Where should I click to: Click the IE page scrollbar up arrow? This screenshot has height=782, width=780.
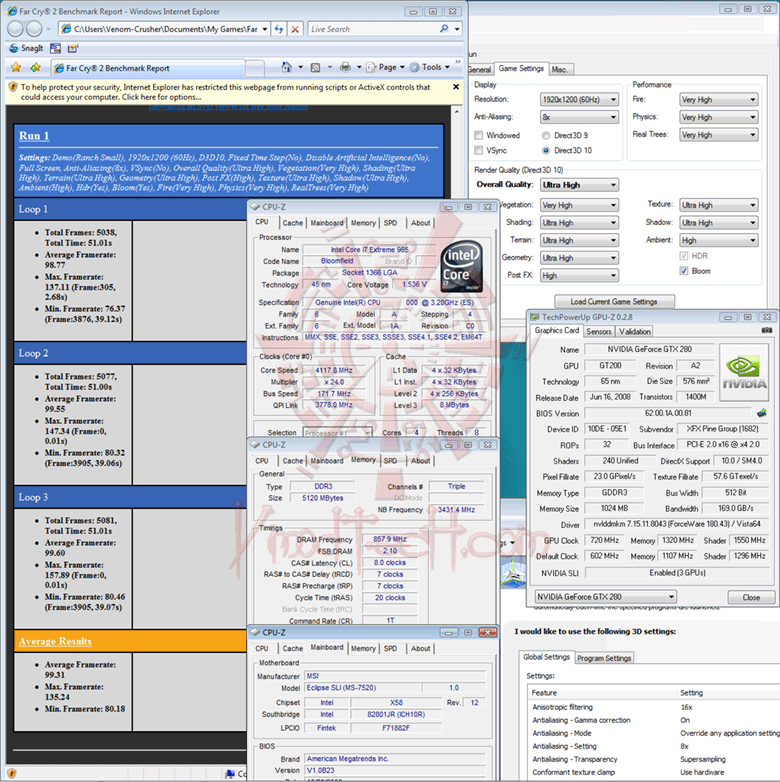pos(457,111)
